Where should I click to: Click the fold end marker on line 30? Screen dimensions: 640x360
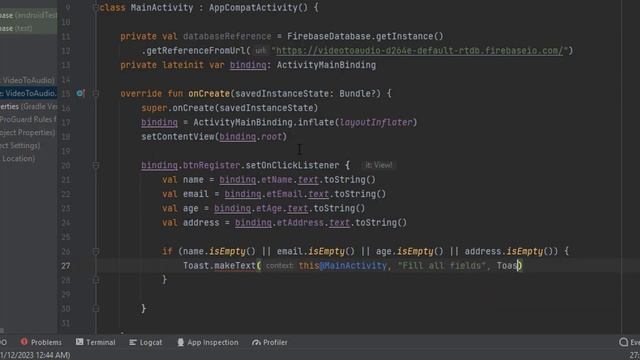(96, 309)
